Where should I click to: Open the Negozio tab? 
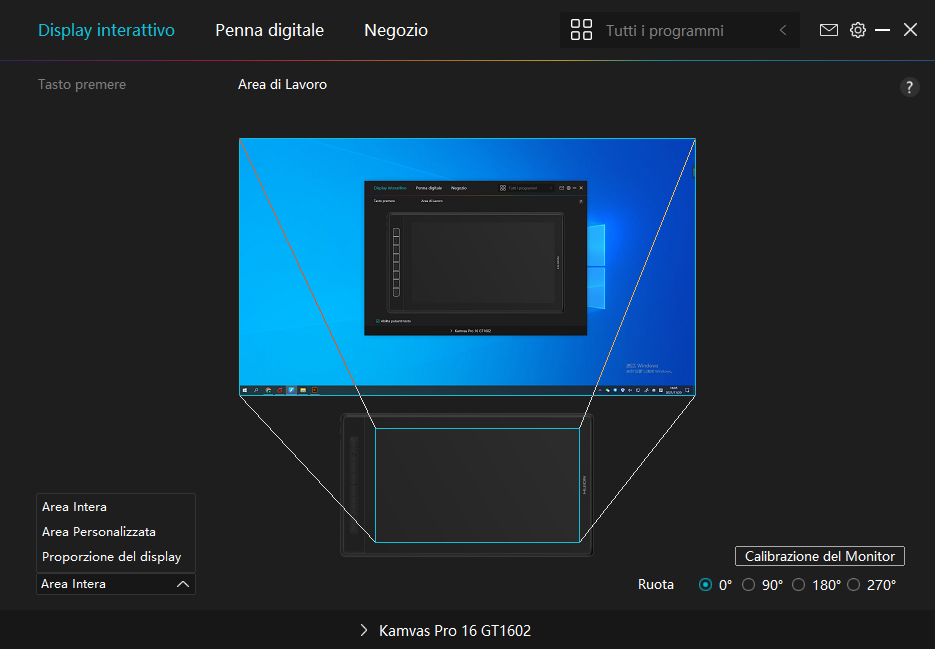point(395,30)
